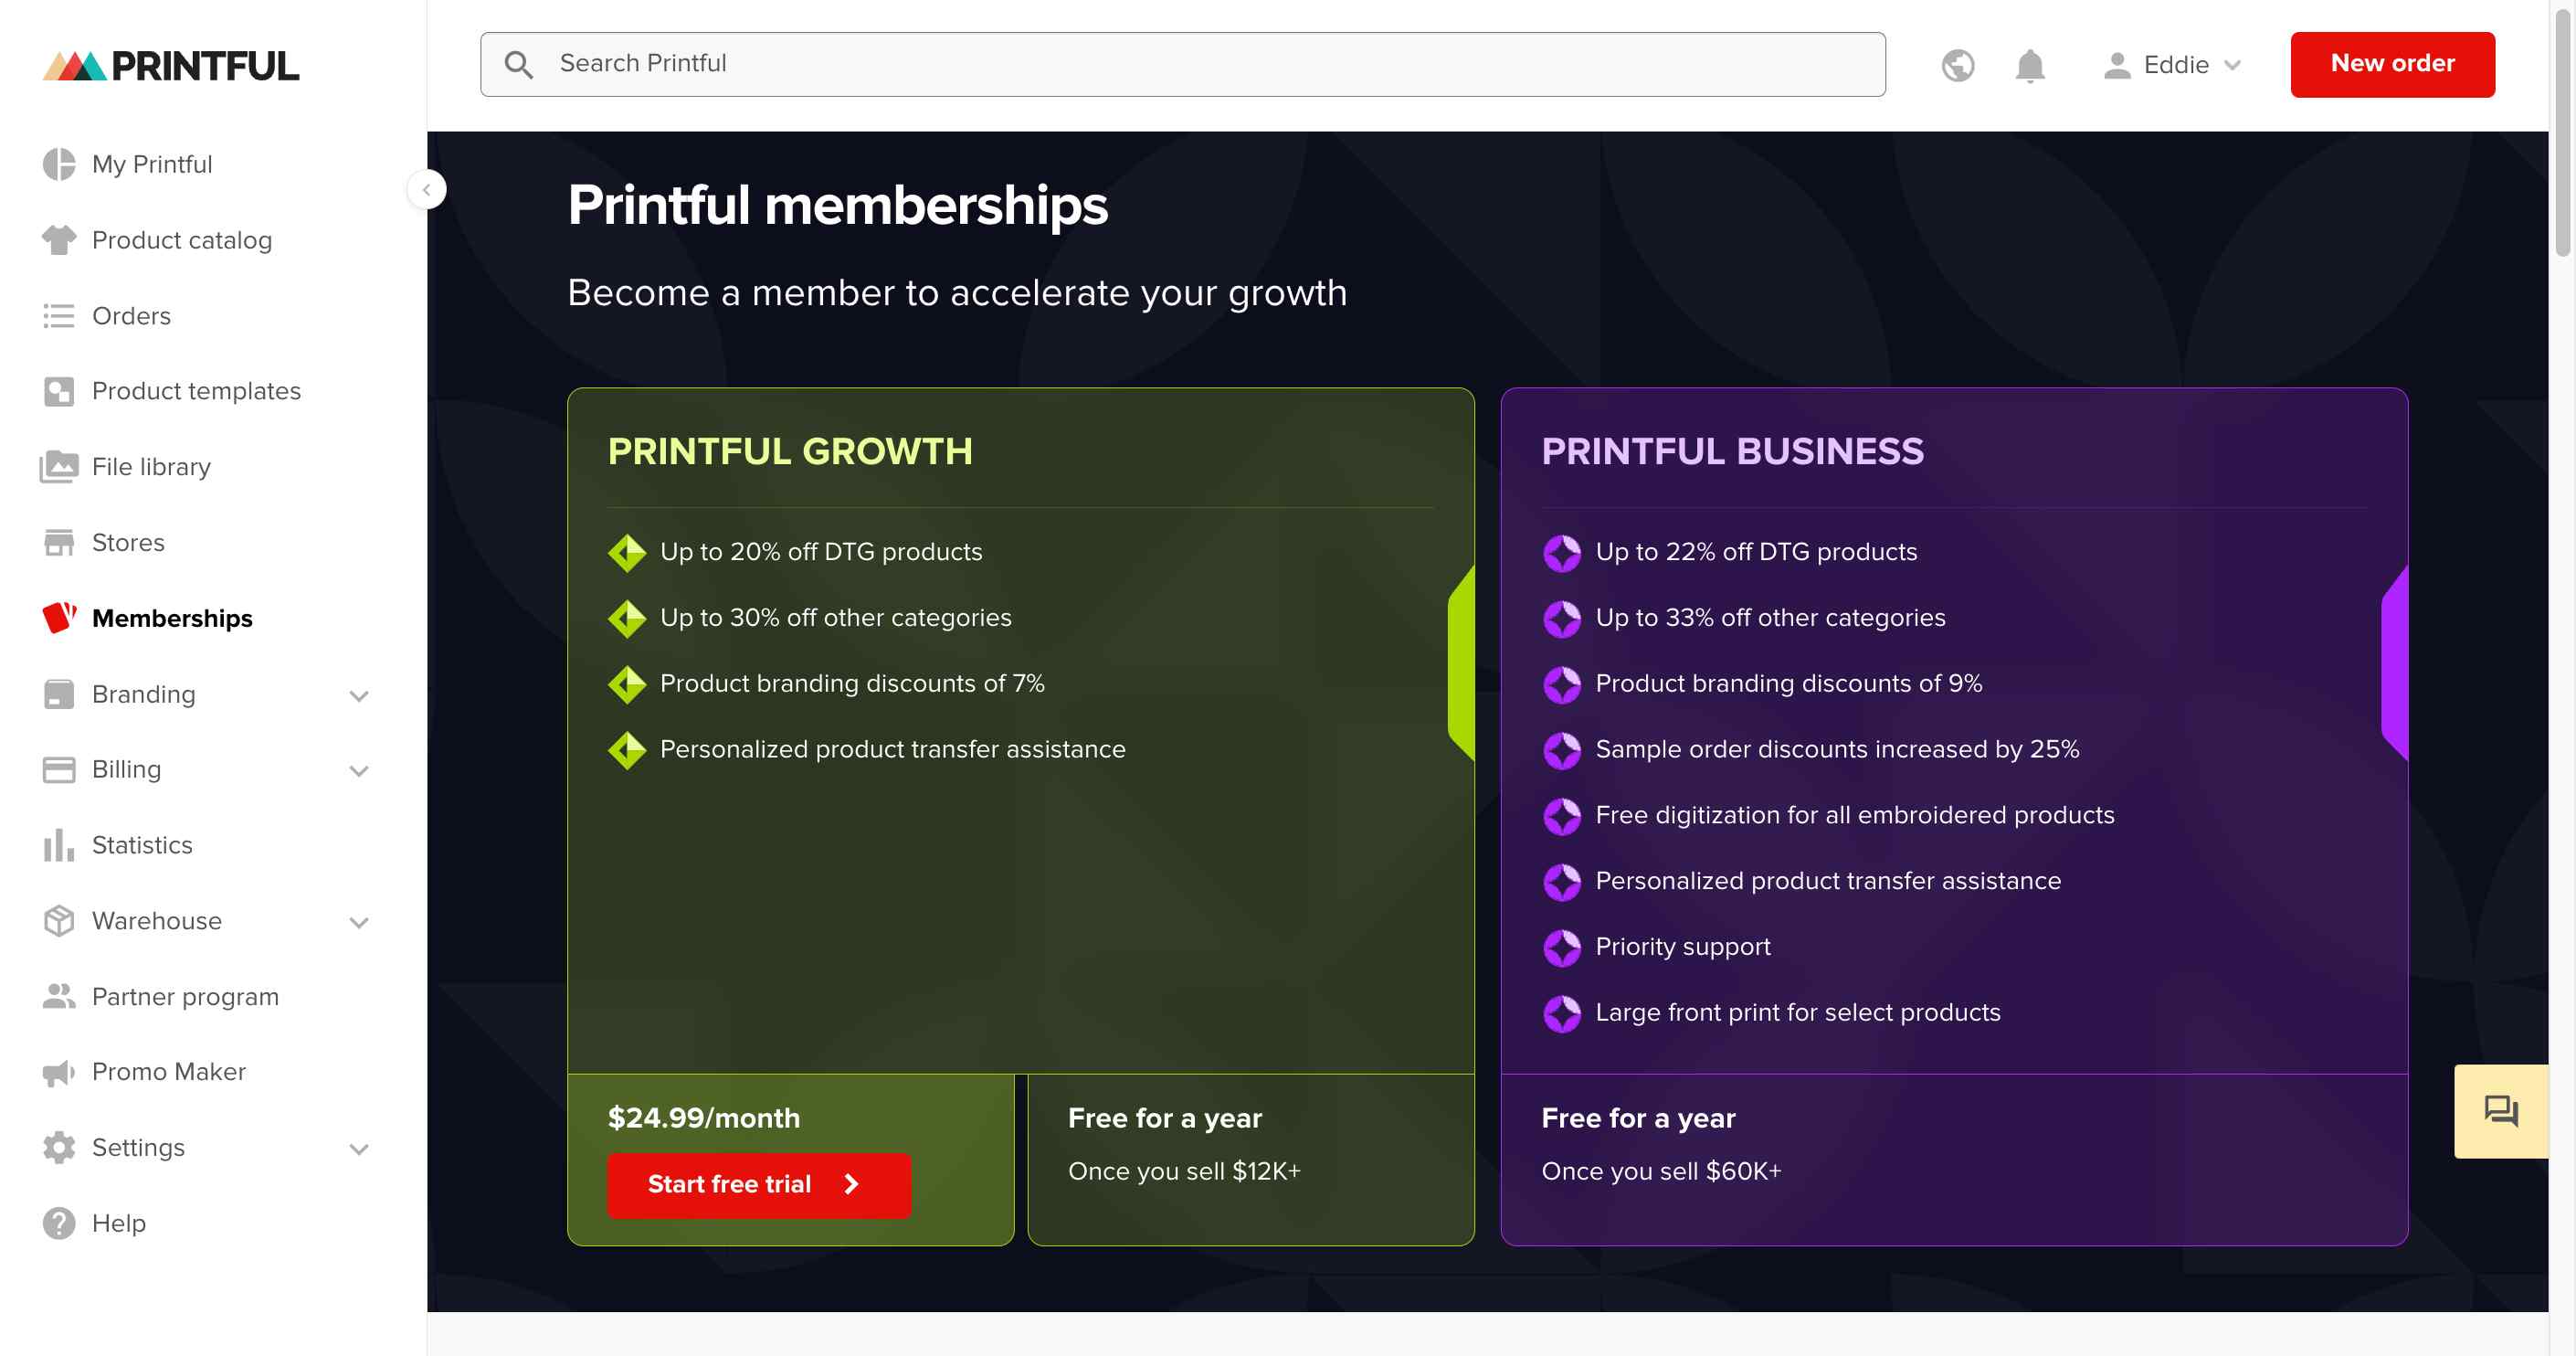Click the Promo Maker megaphone icon

58,1072
